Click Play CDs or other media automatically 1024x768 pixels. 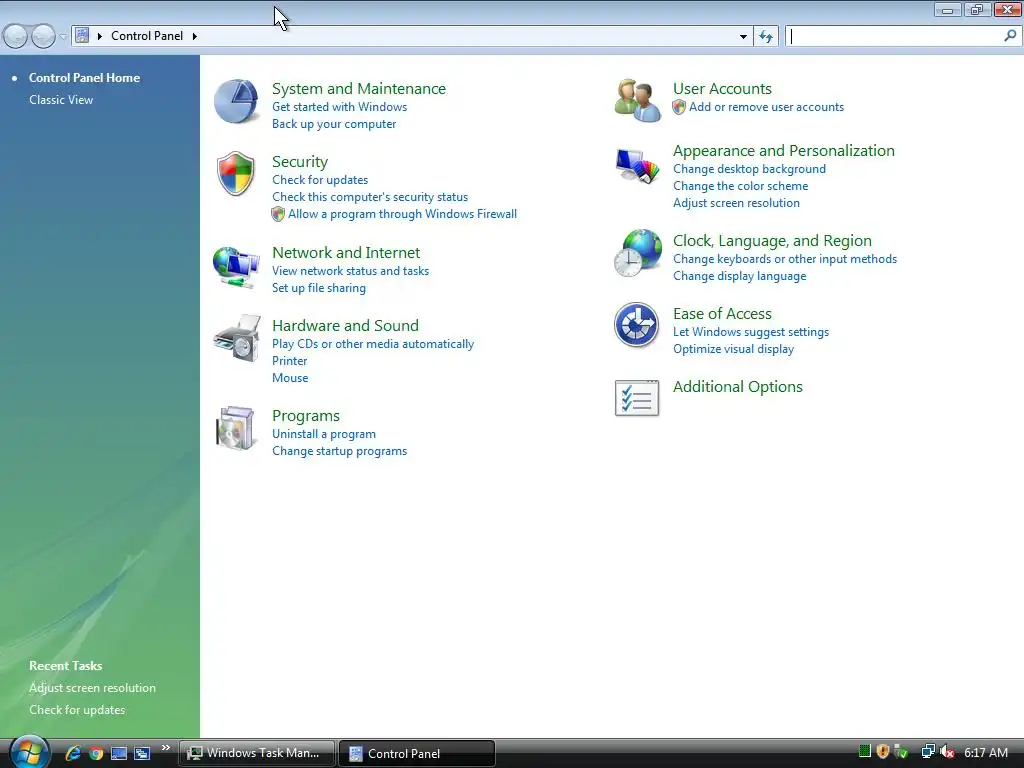pyautogui.click(x=373, y=344)
